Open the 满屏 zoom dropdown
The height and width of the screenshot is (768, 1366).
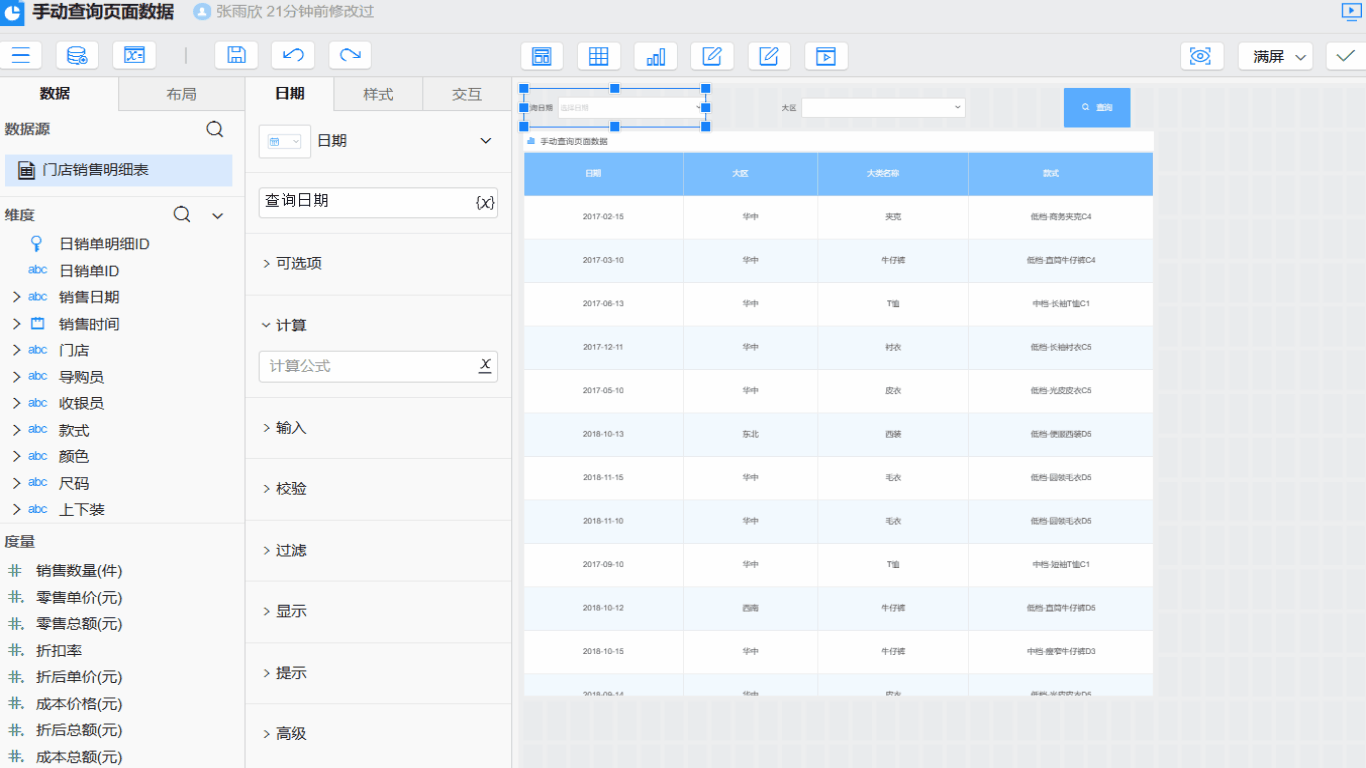tap(1275, 56)
